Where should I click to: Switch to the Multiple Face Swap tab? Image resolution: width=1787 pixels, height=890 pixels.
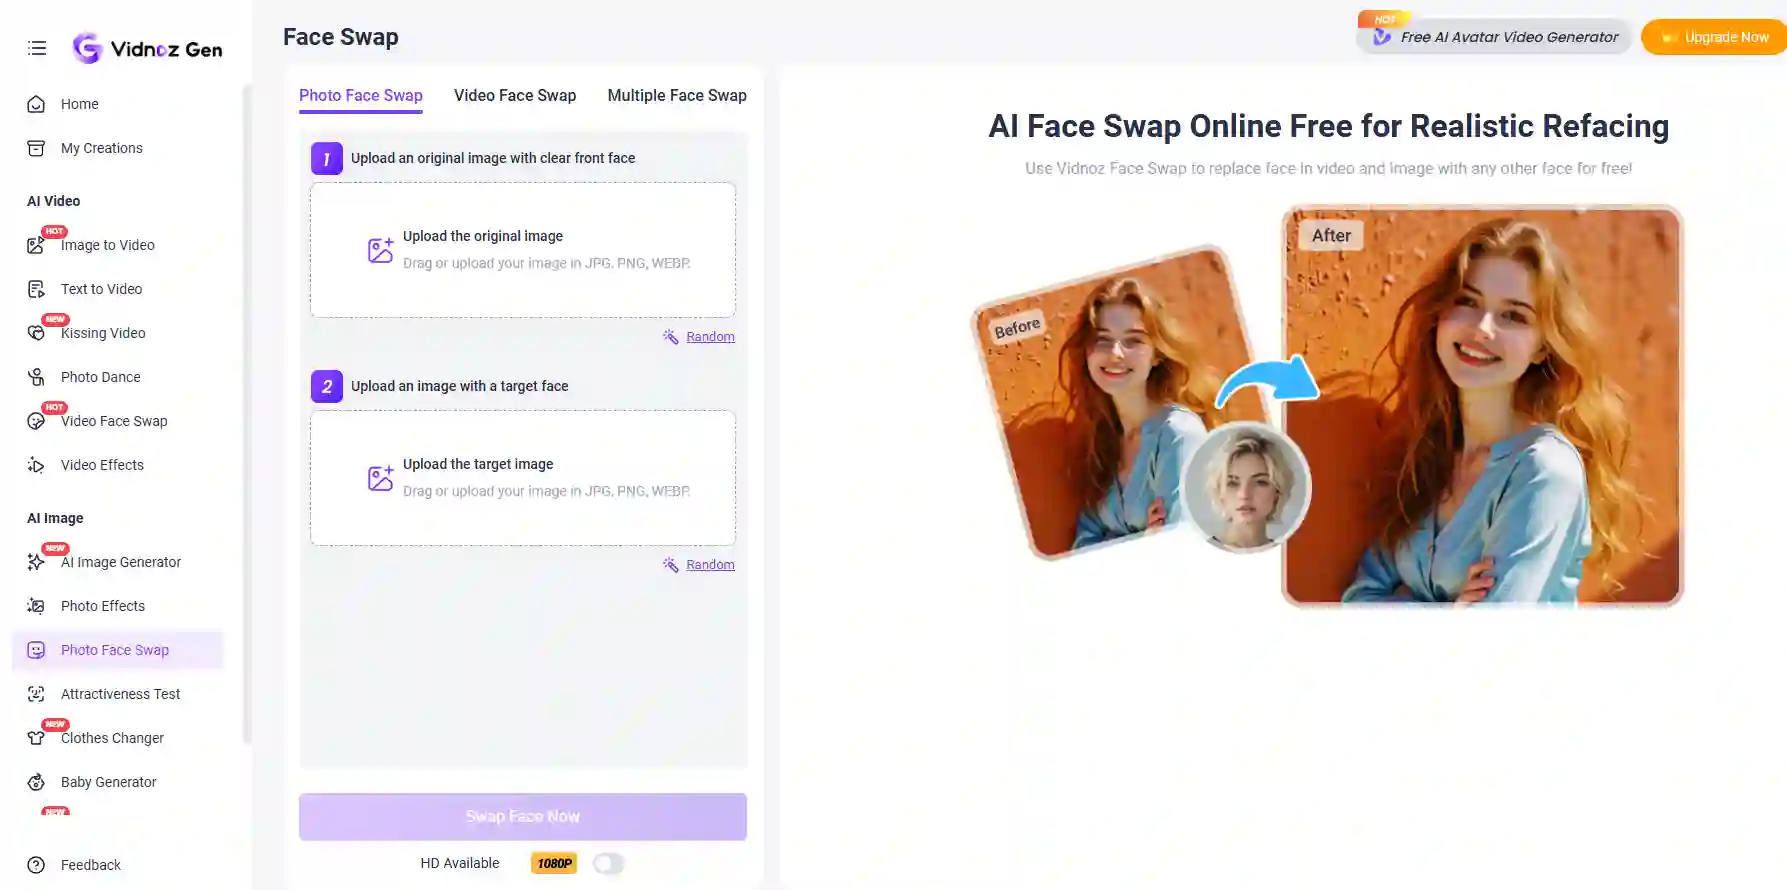click(677, 95)
